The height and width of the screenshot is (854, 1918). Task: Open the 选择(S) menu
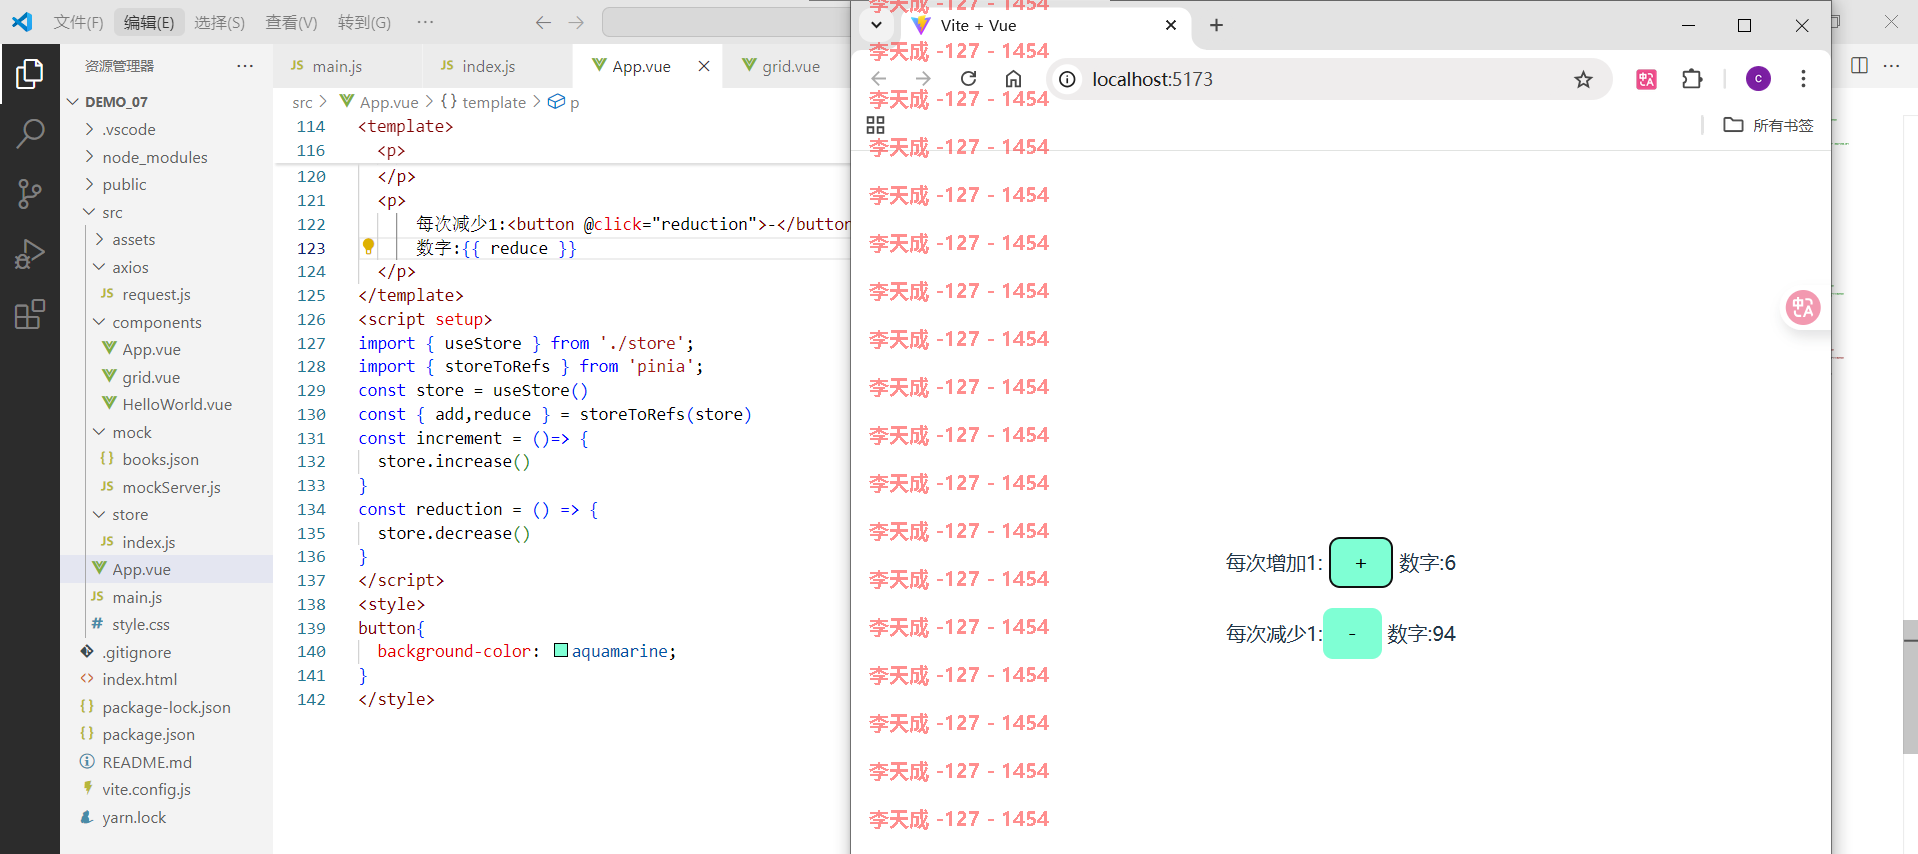[219, 22]
